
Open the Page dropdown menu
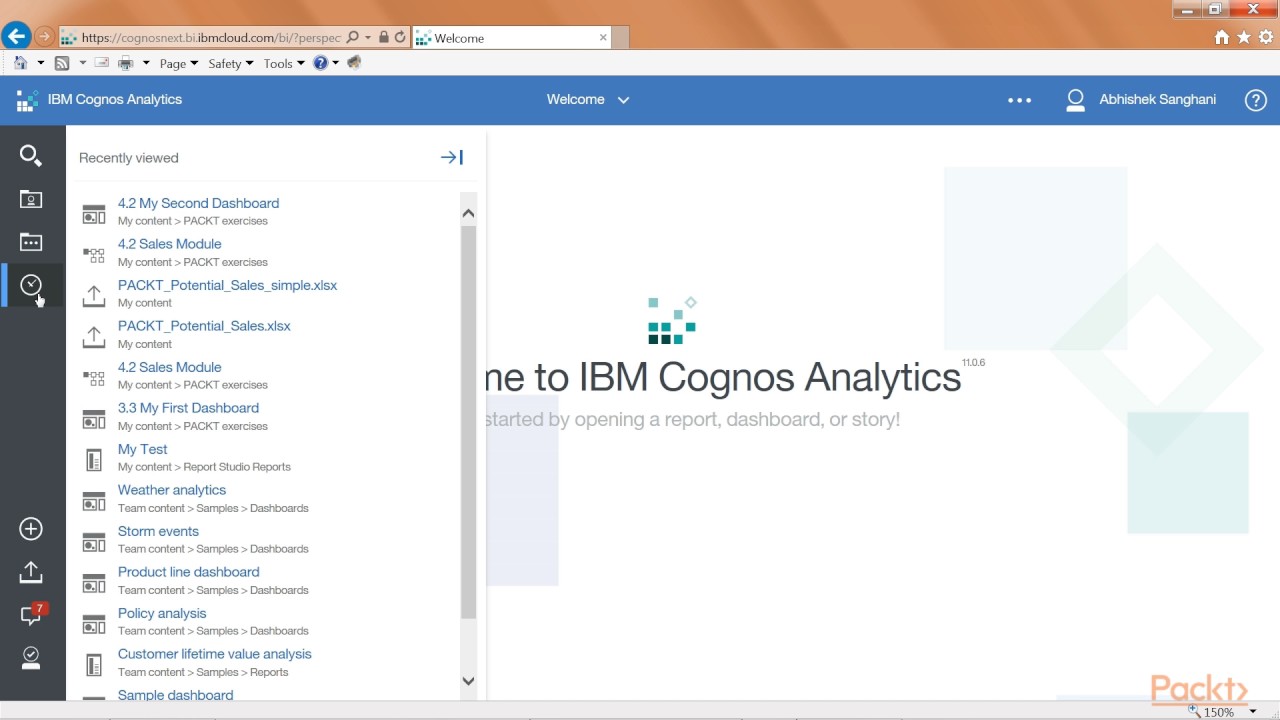coord(179,63)
